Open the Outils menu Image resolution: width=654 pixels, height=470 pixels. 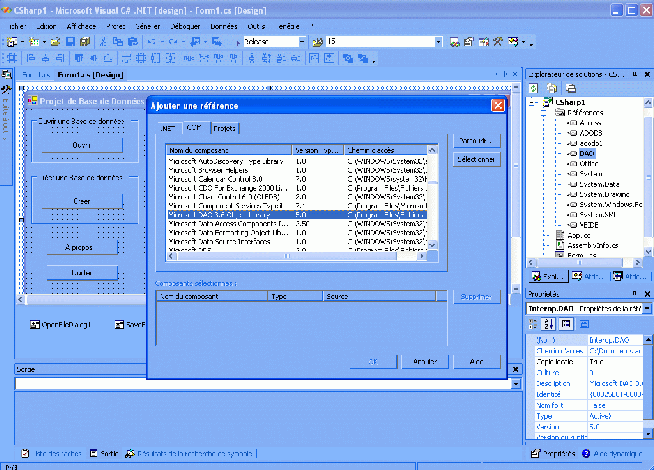[x=256, y=26]
